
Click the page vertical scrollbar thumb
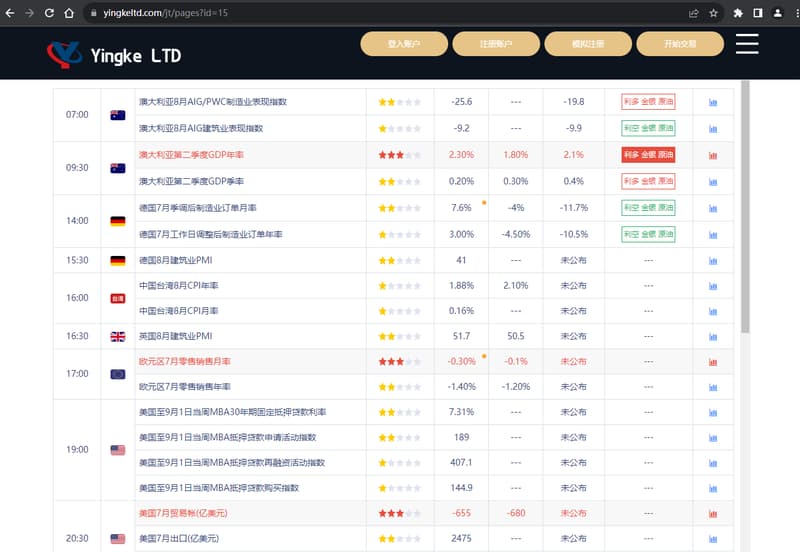click(745, 207)
